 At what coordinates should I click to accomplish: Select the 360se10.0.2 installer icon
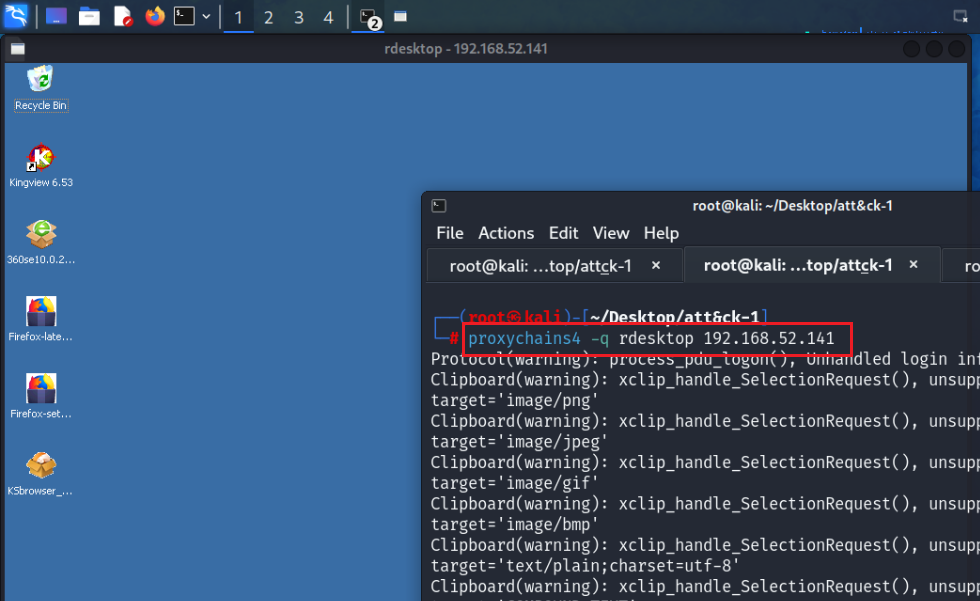[41, 242]
